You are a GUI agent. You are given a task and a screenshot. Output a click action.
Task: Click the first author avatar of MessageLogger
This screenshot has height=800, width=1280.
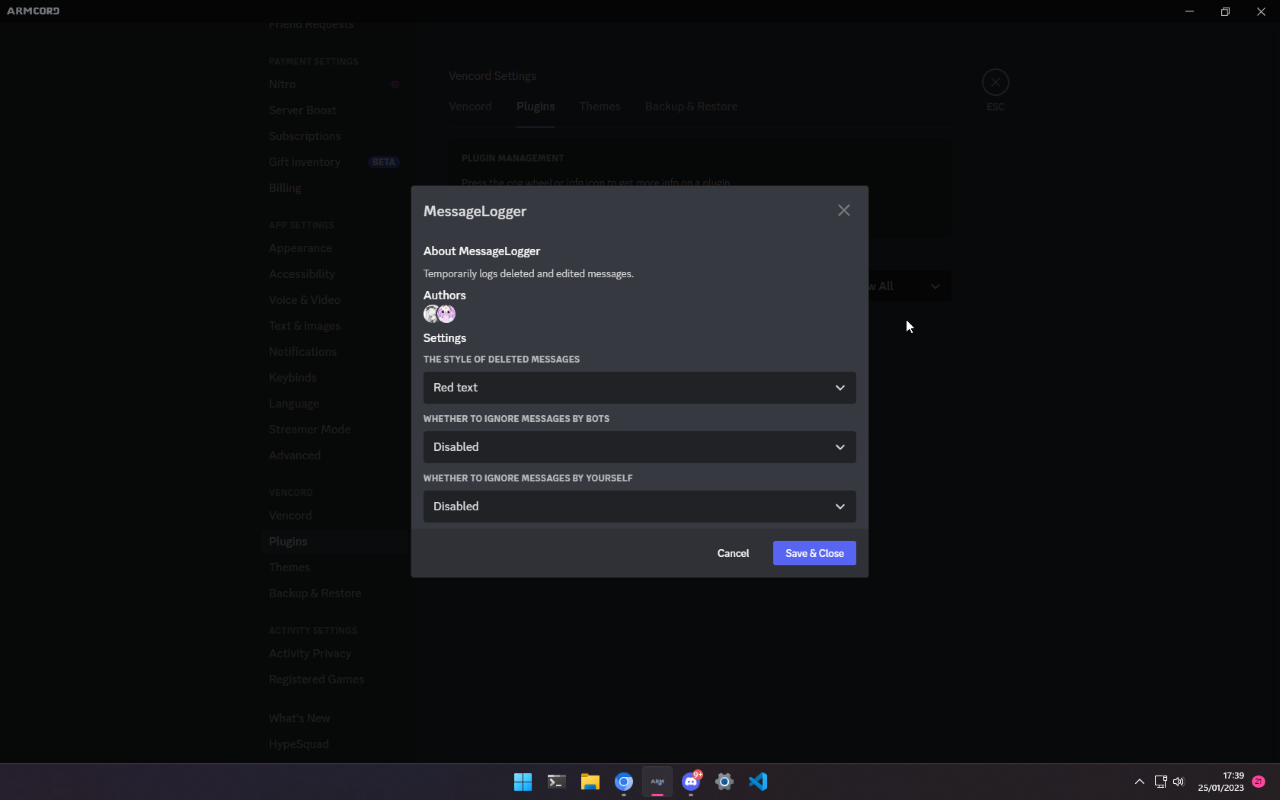click(x=430, y=313)
